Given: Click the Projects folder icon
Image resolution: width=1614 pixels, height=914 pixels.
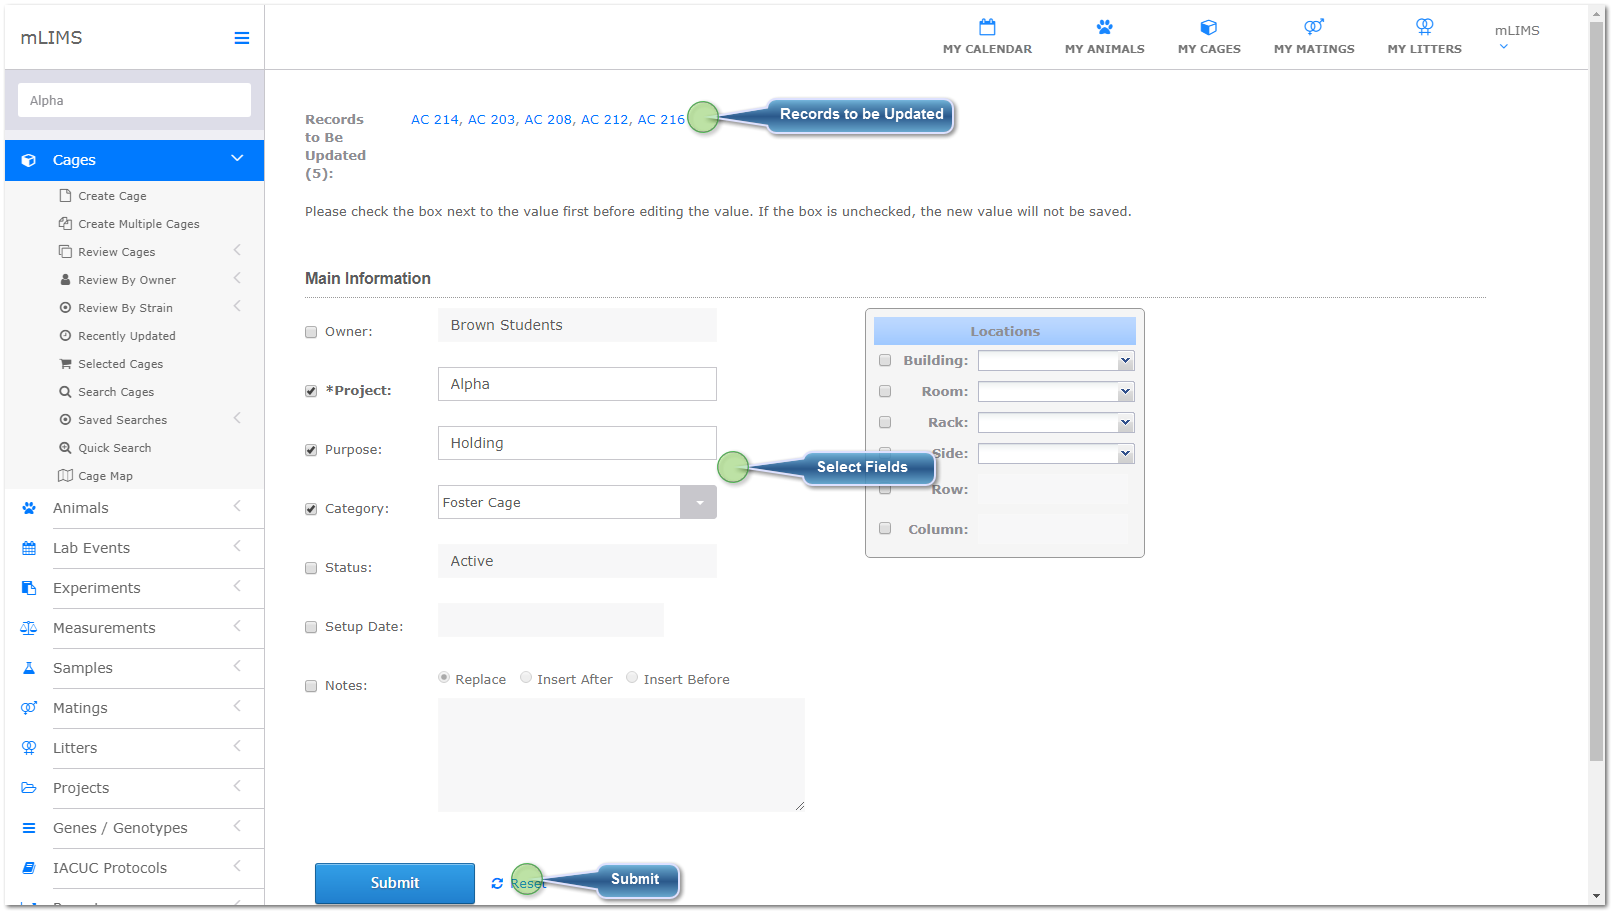Looking at the screenshot, I should [x=29, y=788].
